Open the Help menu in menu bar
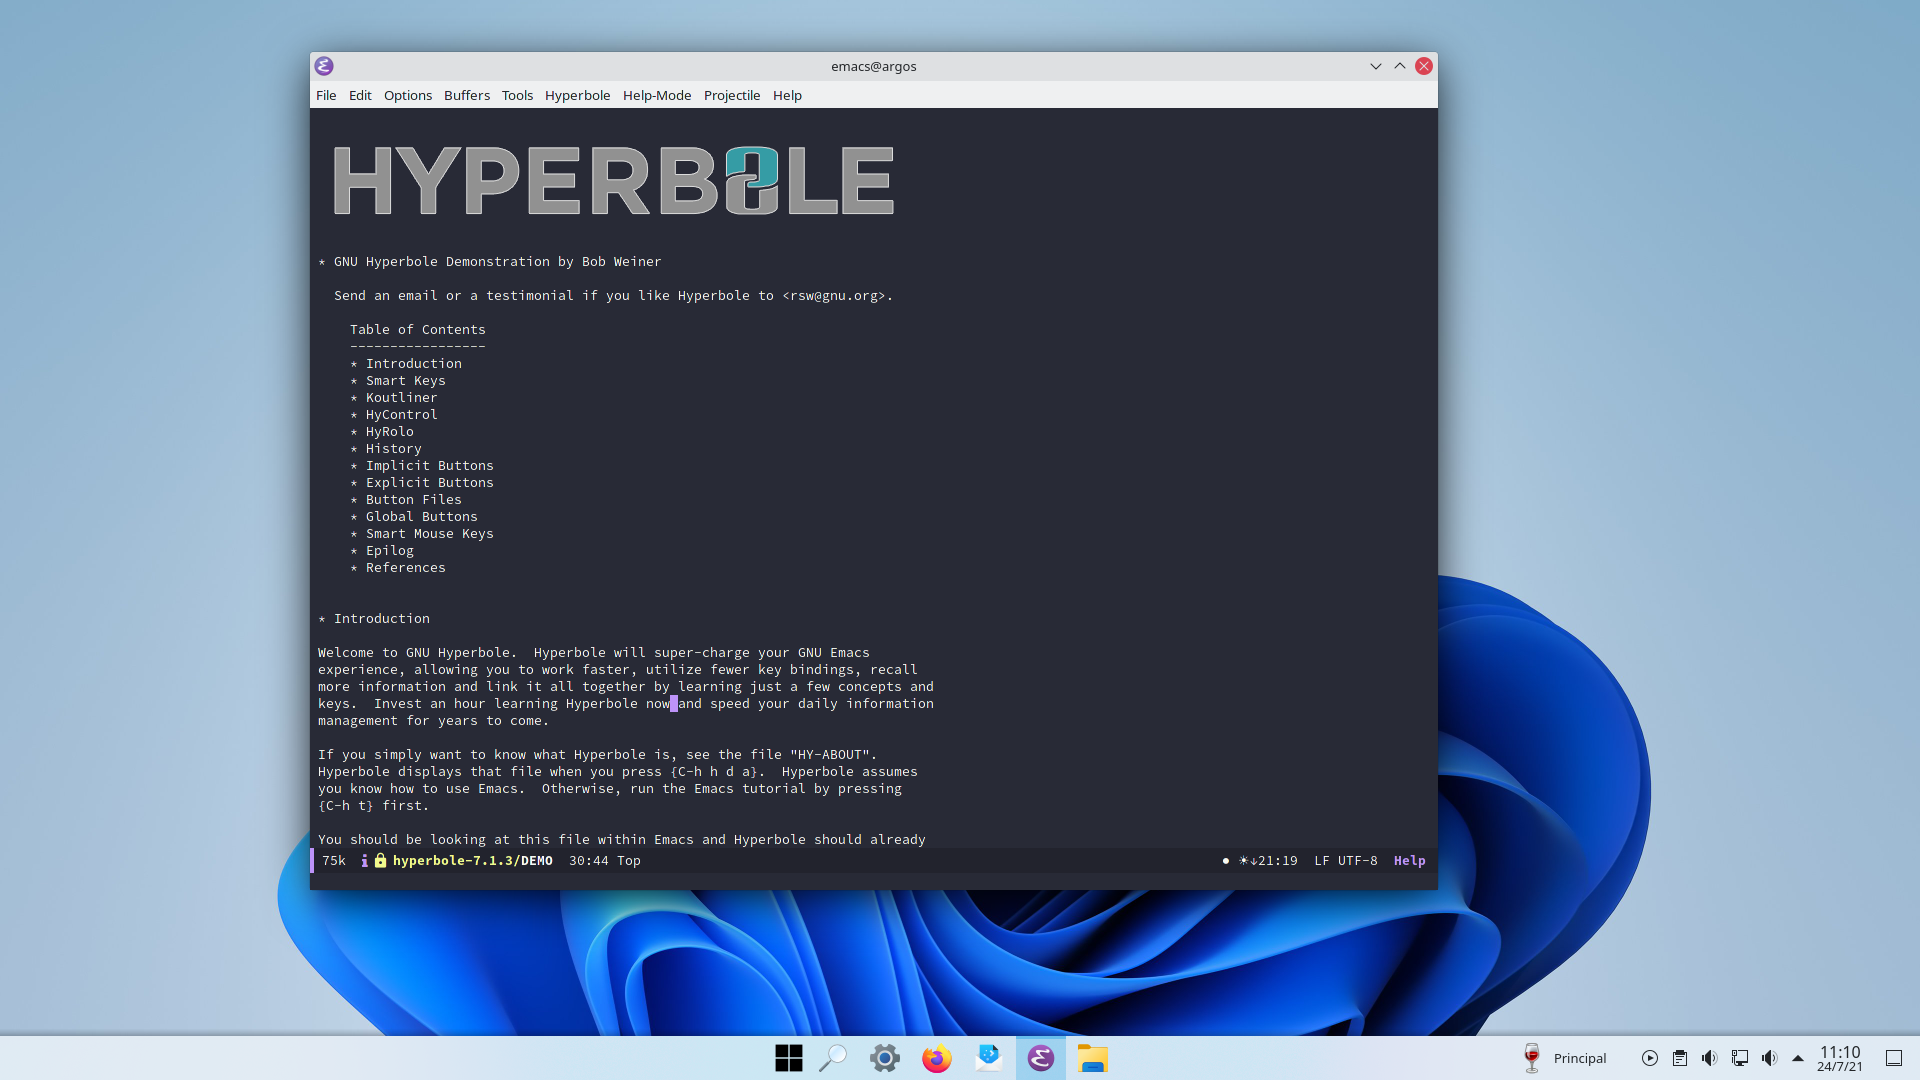Image resolution: width=1920 pixels, height=1080 pixels. pos(787,95)
